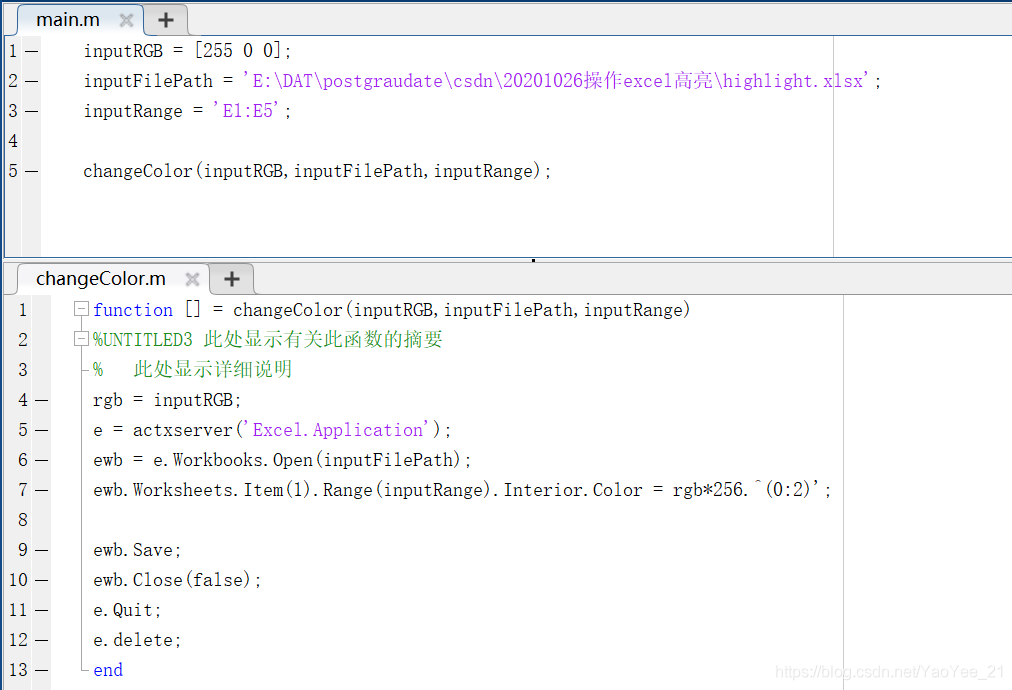Set breakpoint on changeColor.m line 13
Viewport: 1012px width, 690px height.
(x=42, y=671)
